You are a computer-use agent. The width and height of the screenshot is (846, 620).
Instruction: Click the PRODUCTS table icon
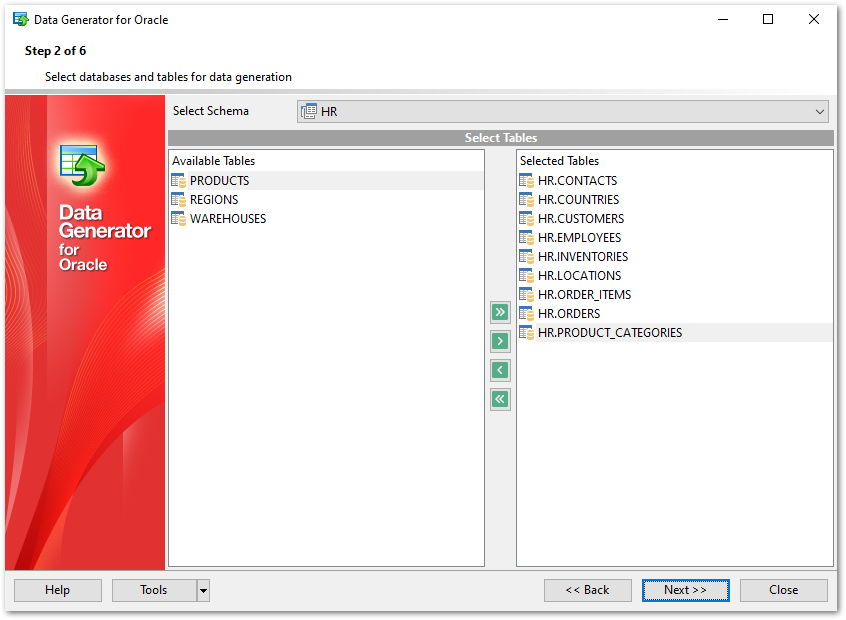[179, 181]
